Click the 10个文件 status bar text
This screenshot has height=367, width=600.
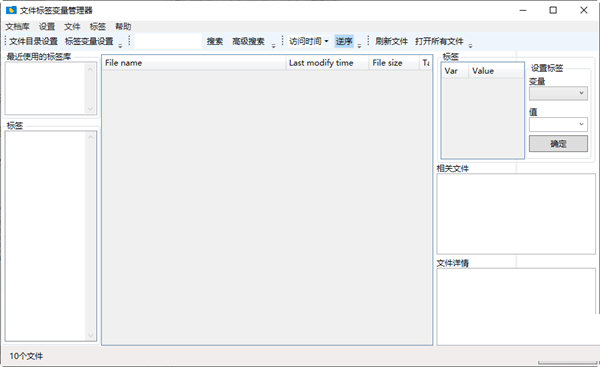pyautogui.click(x=26, y=356)
